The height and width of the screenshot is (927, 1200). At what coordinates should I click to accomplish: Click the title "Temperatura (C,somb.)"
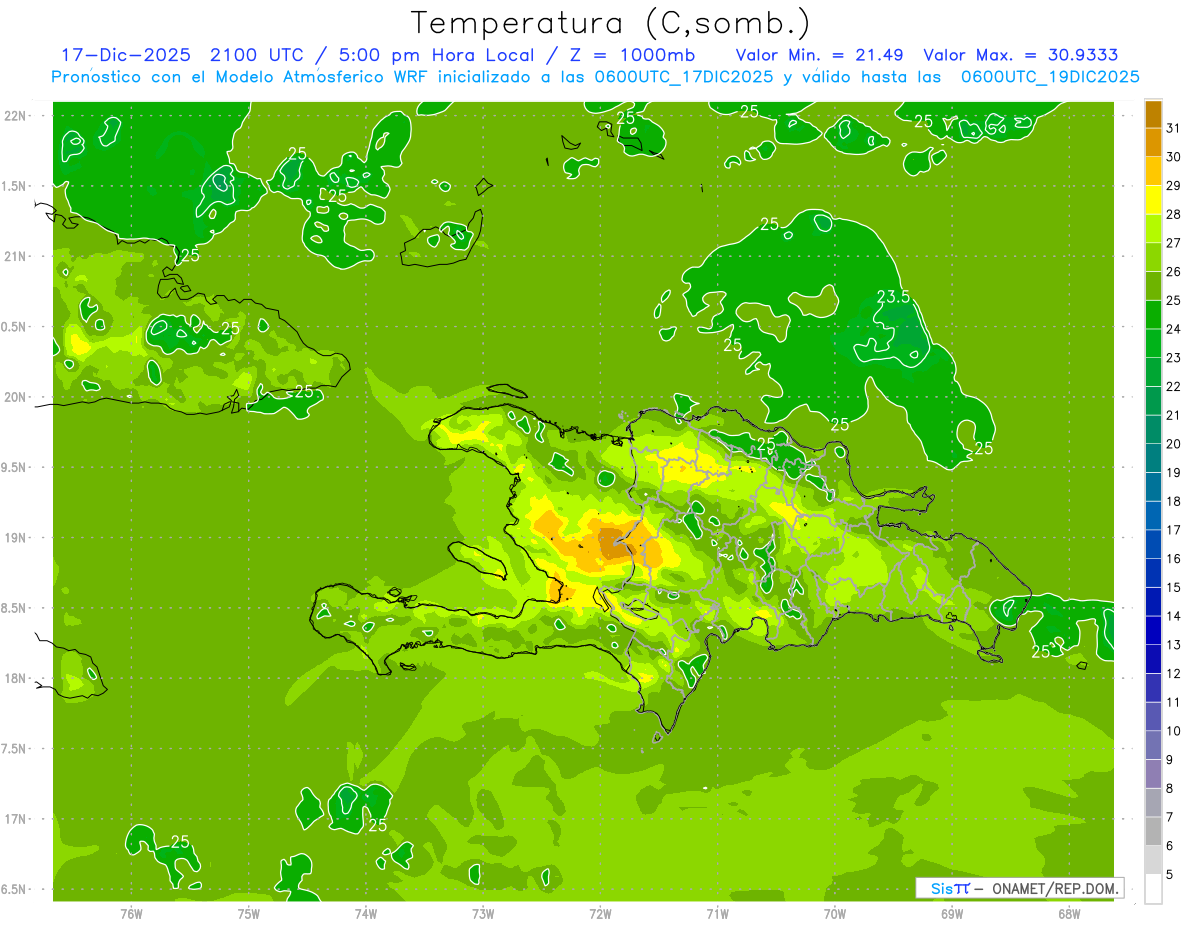(611, 24)
